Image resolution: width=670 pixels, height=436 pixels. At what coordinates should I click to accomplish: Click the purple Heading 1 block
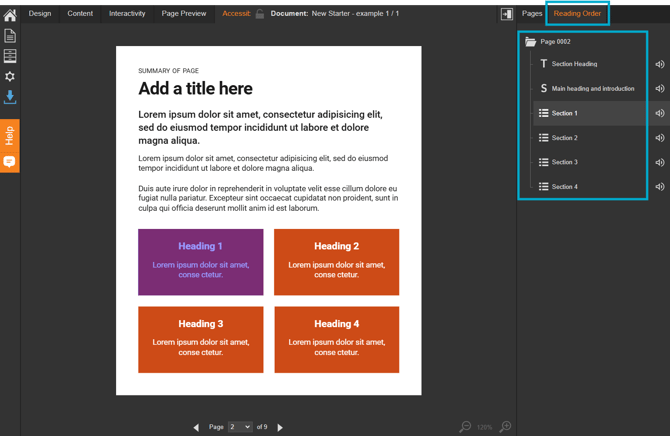click(x=201, y=262)
